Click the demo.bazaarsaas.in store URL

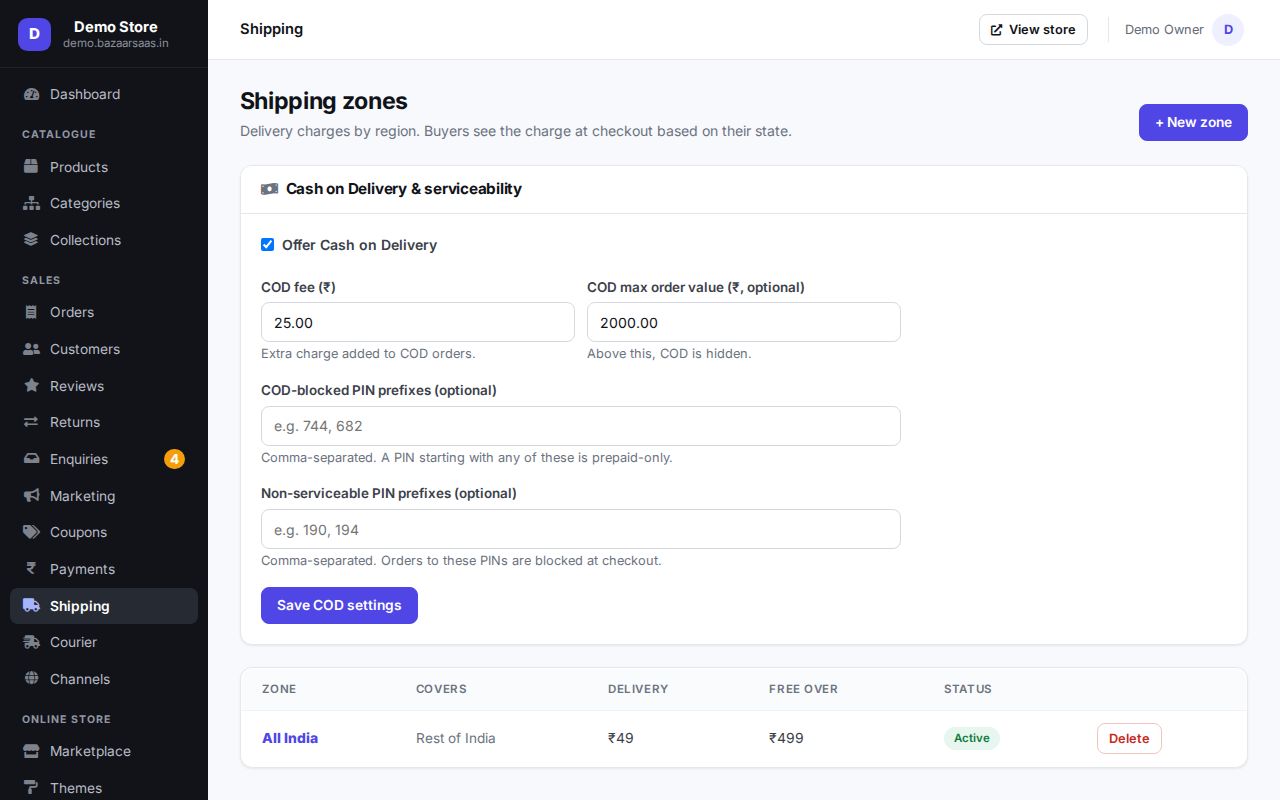point(116,43)
